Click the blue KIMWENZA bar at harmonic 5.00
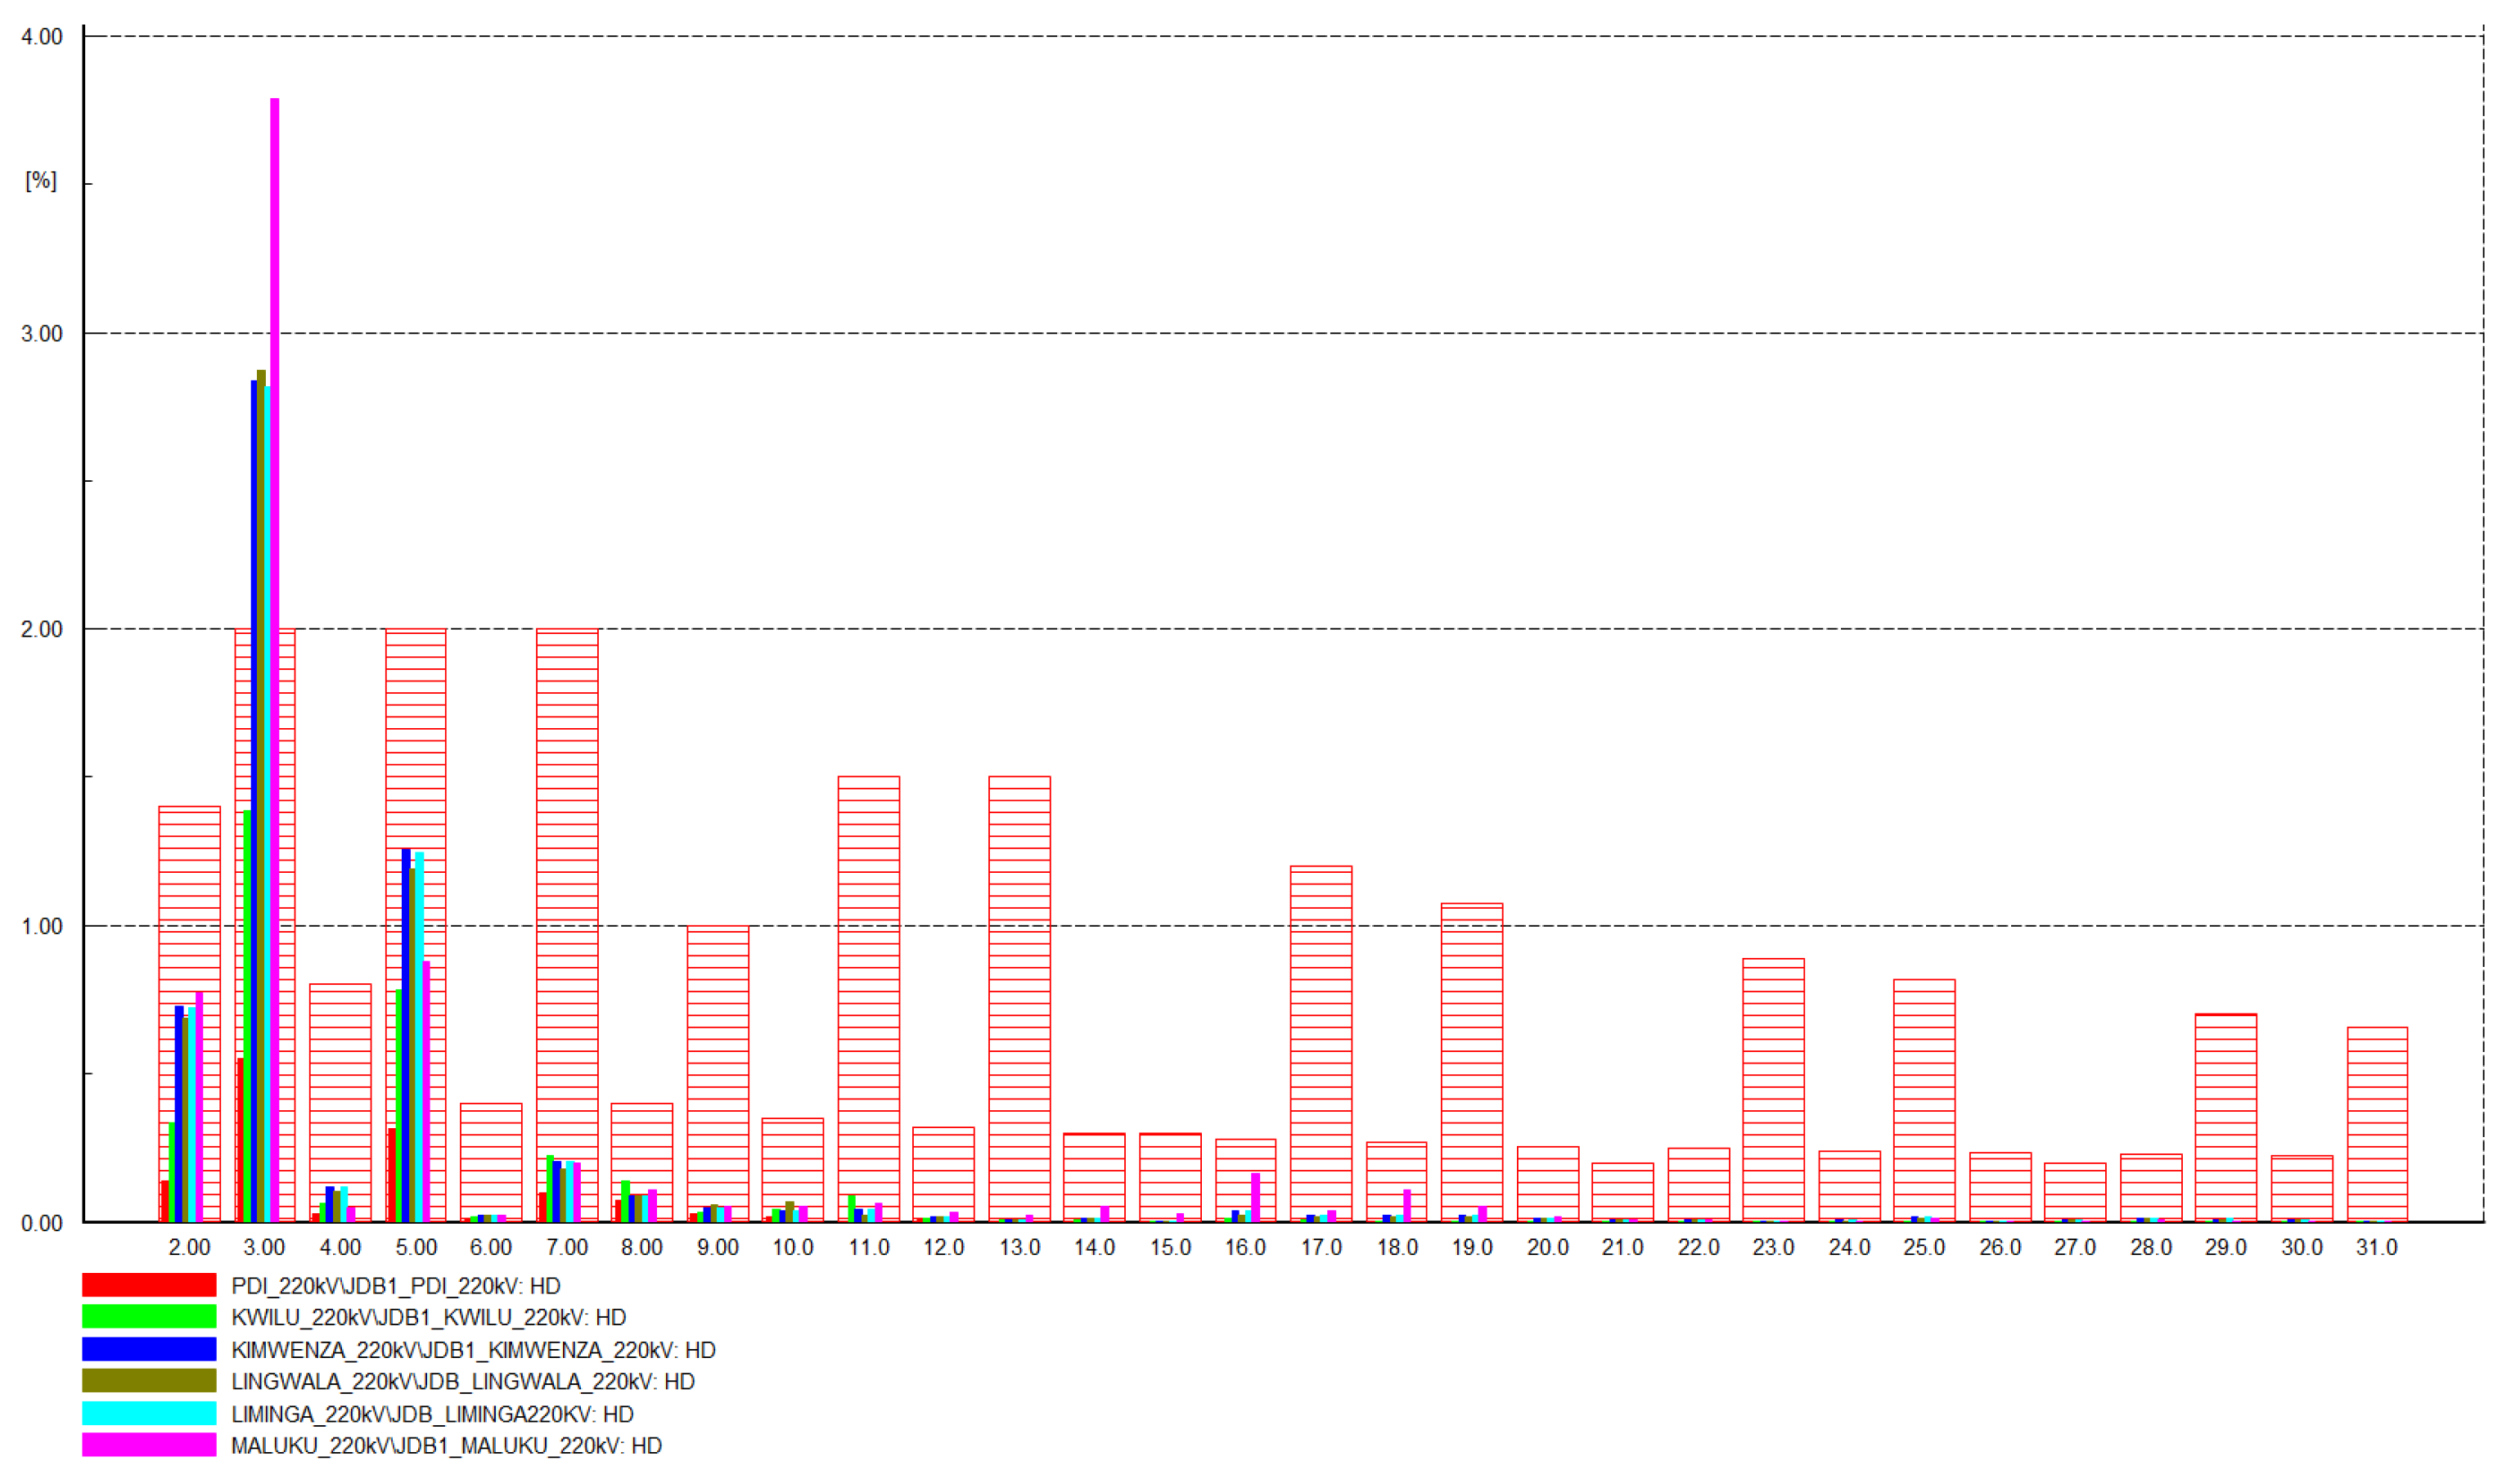 click(406, 1036)
